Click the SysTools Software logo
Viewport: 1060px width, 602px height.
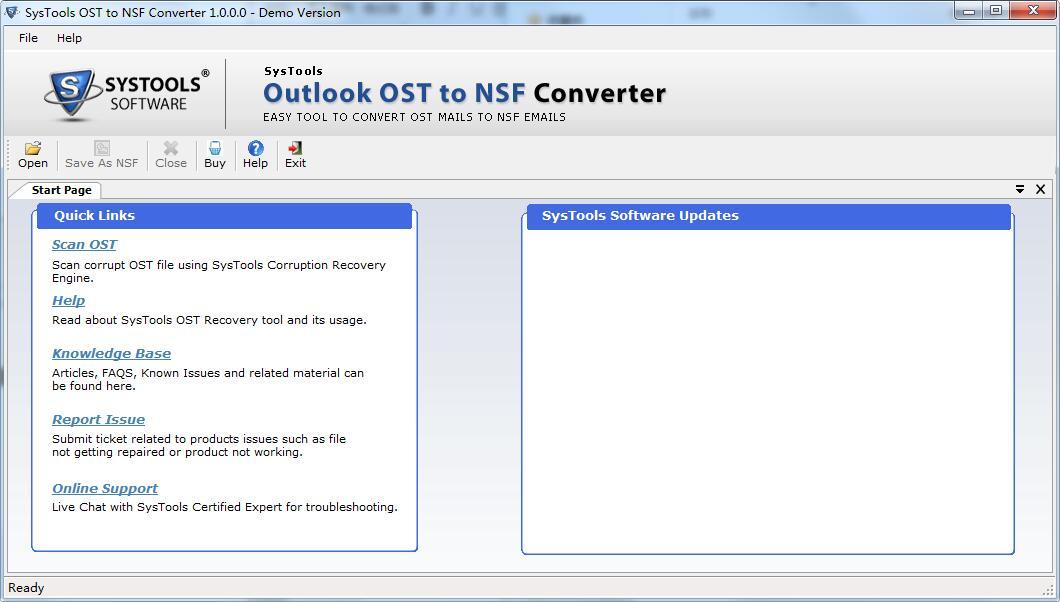pyautogui.click(x=126, y=94)
